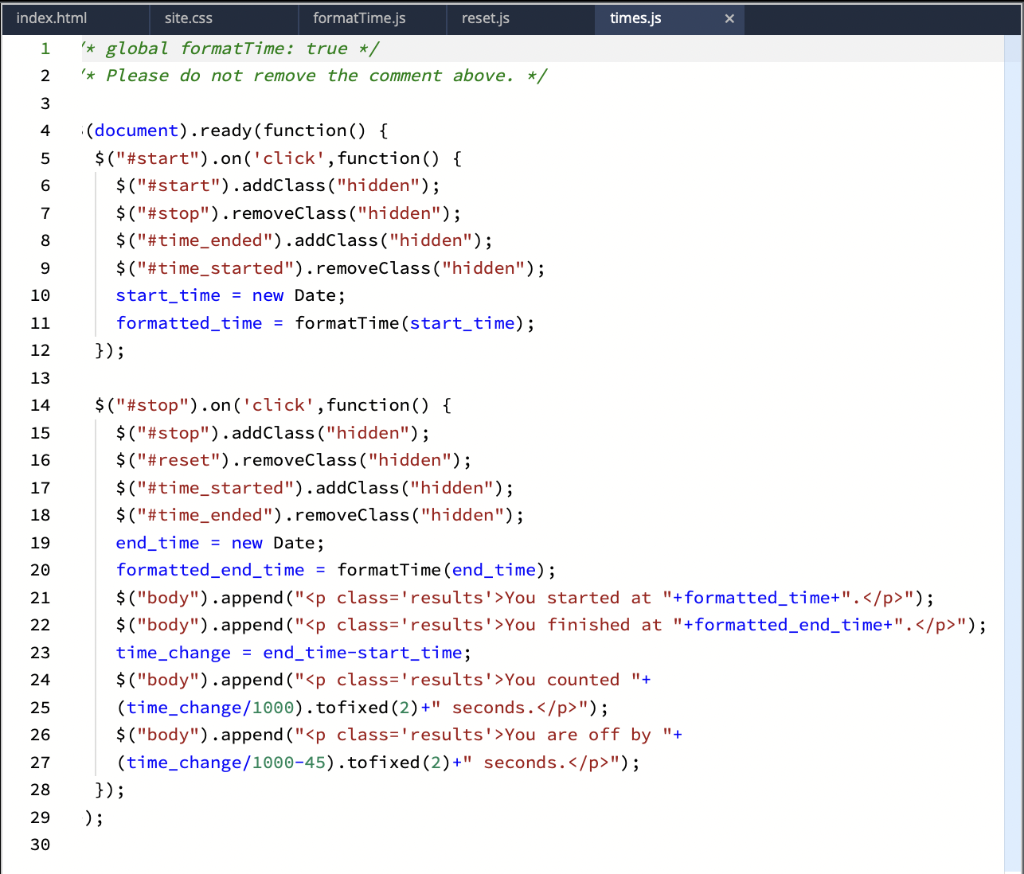
Task: Close the times.js tab
Action: click(x=729, y=17)
